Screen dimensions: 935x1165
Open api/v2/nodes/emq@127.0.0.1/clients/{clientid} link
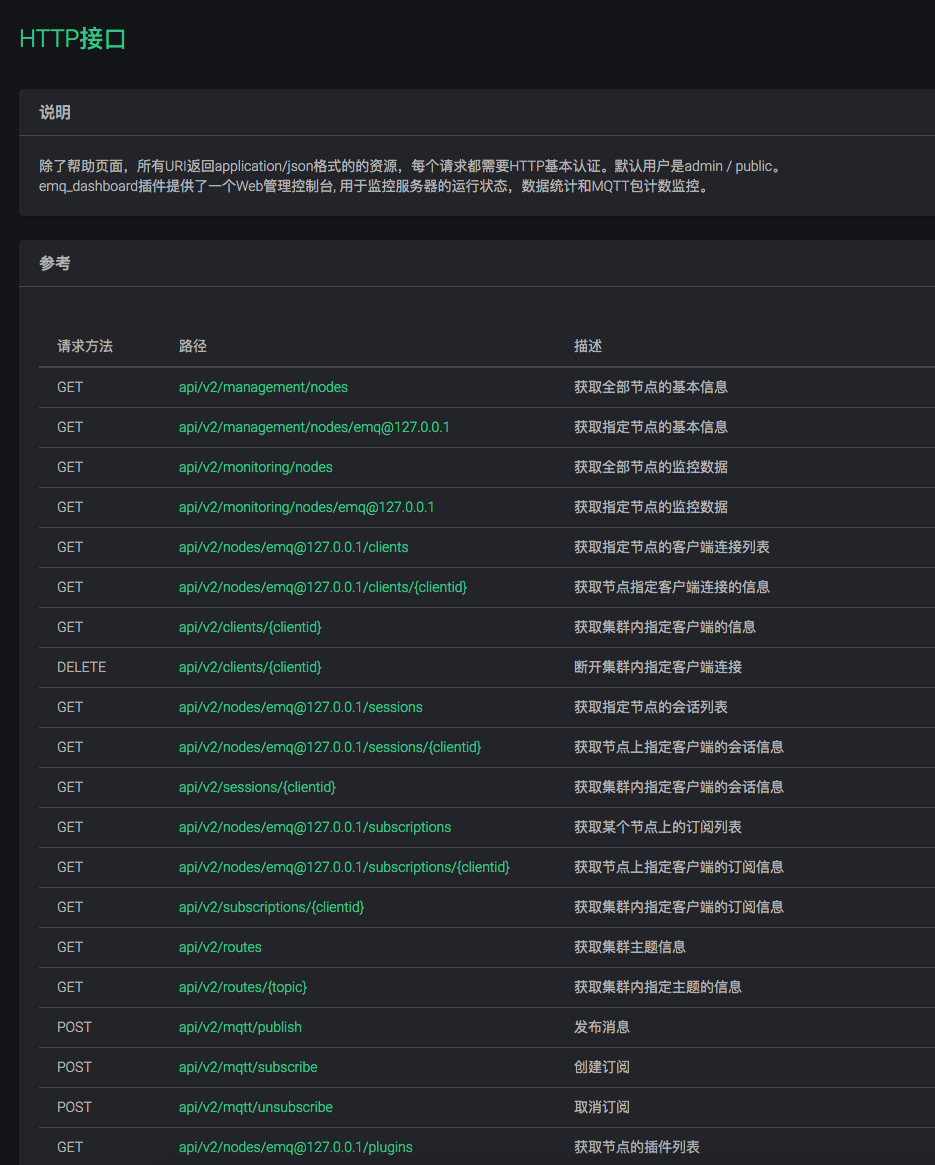tap(323, 588)
